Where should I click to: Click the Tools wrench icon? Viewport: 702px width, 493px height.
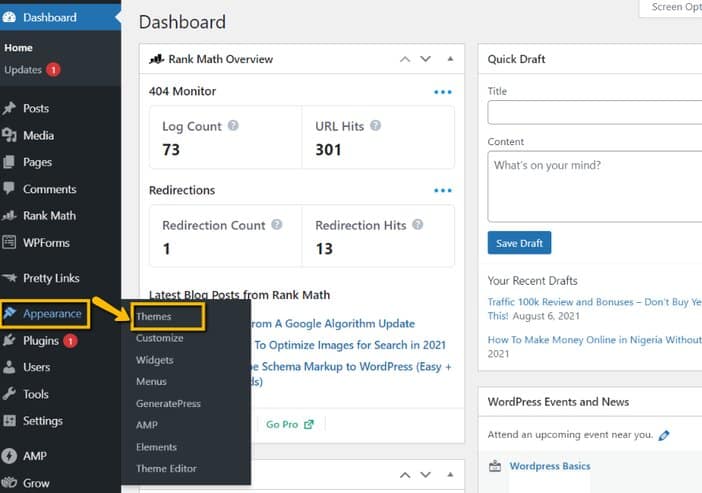9,394
